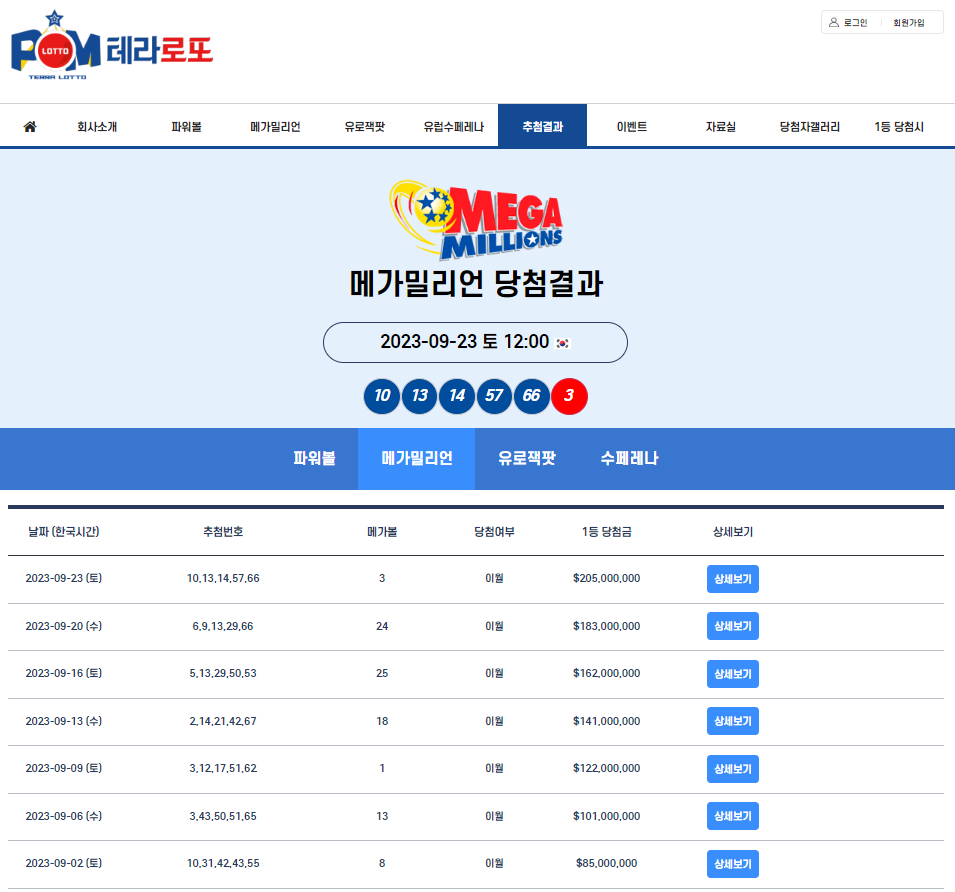Screen dimensions: 955x892
Task: Click mega ball value 25 in table
Action: (x=382, y=673)
